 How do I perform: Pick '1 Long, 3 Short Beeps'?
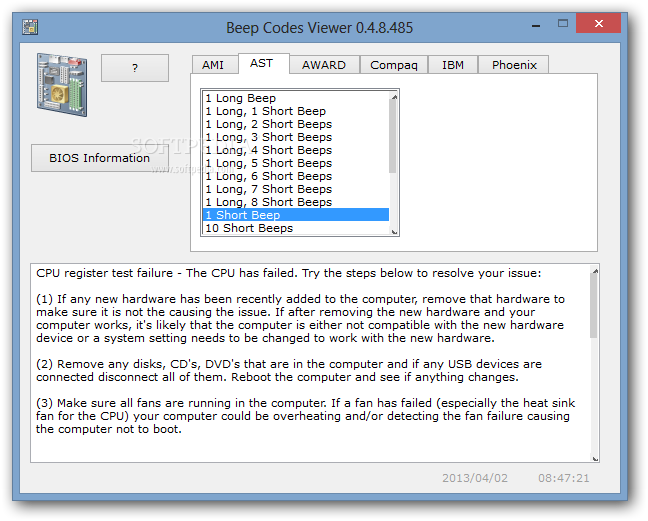click(296, 137)
